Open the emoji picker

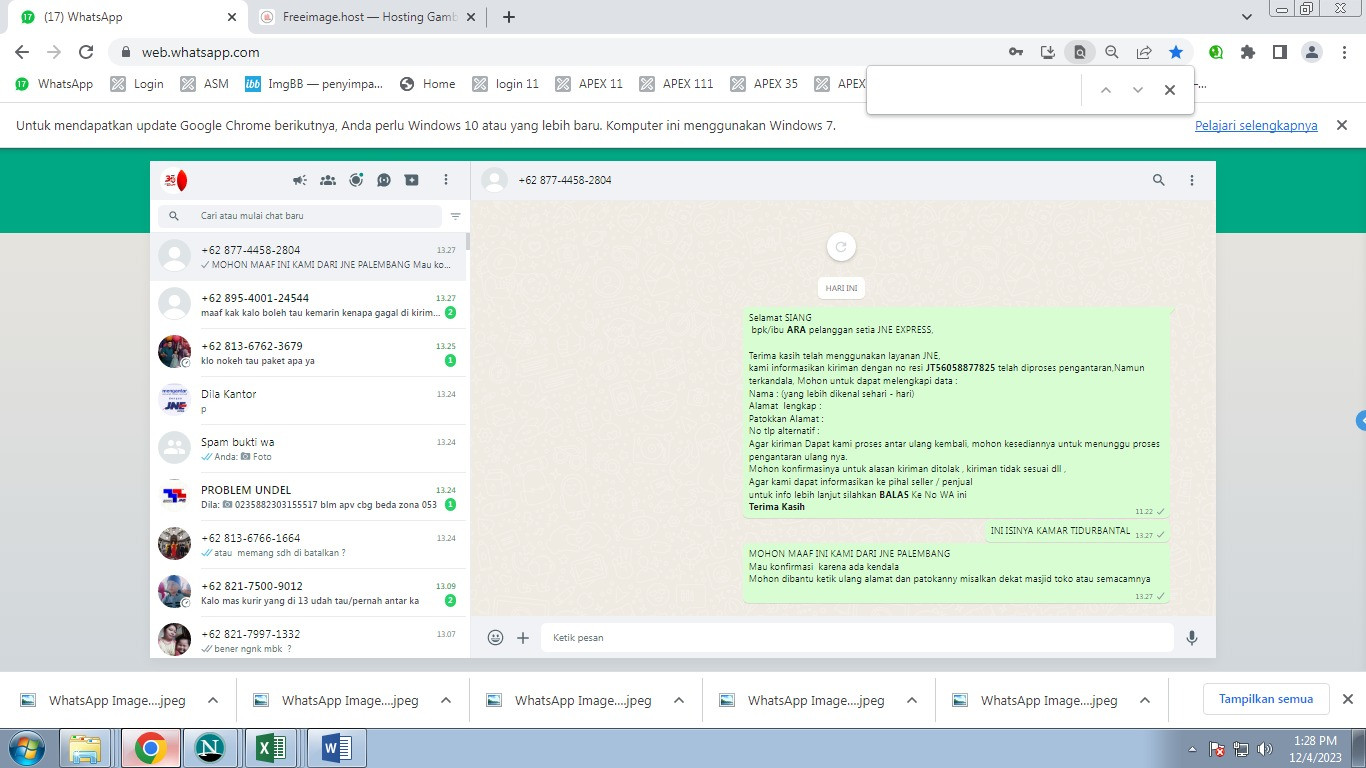[x=495, y=637]
